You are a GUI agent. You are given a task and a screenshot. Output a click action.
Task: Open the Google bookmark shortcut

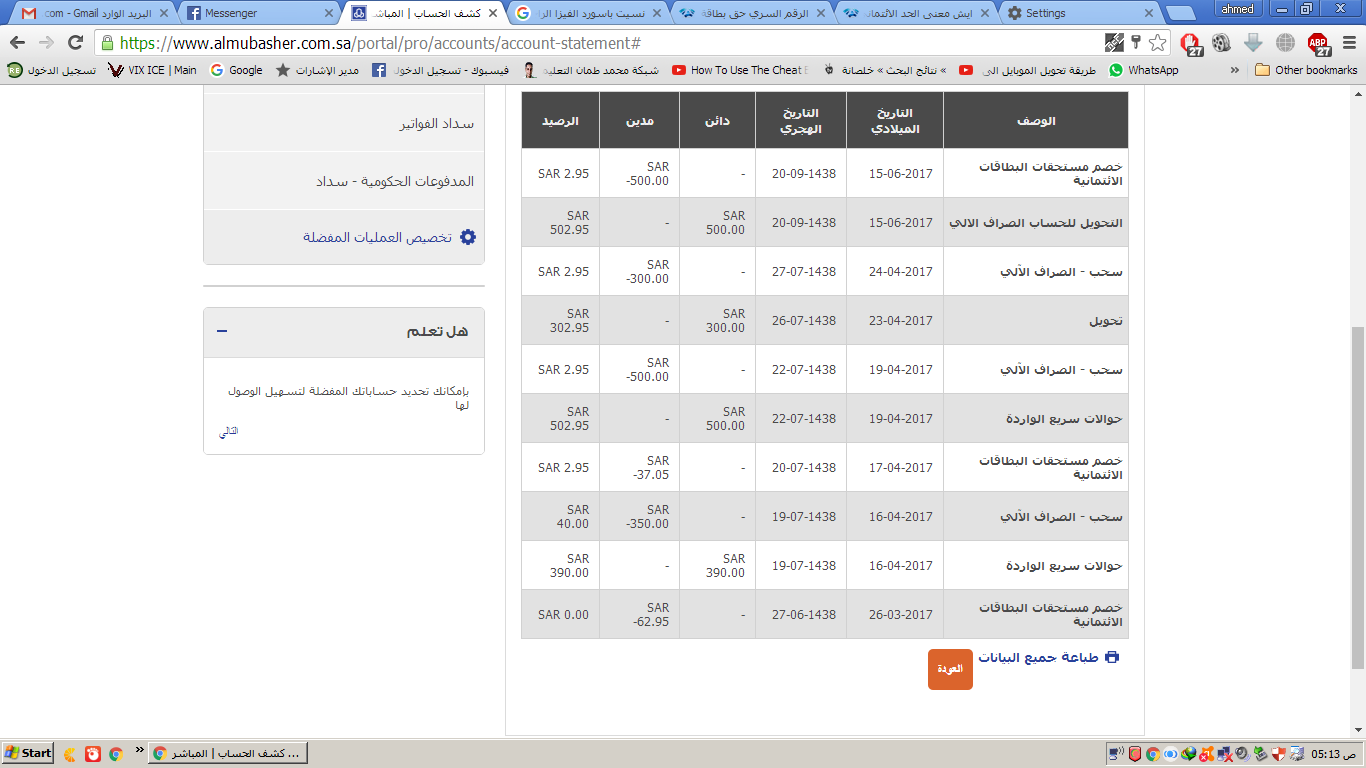pyautogui.click(x=236, y=70)
